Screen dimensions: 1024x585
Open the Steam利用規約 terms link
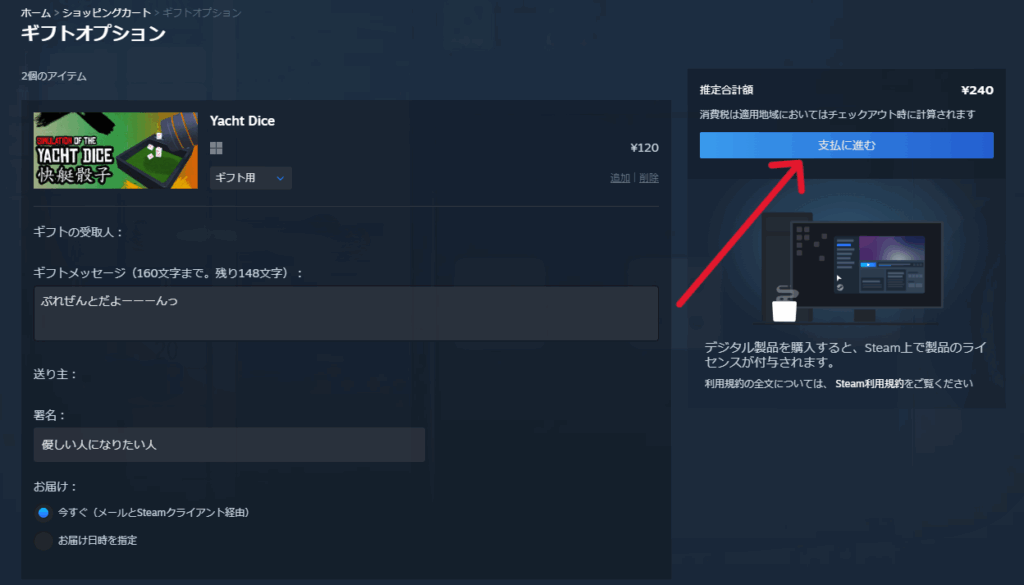[868, 384]
